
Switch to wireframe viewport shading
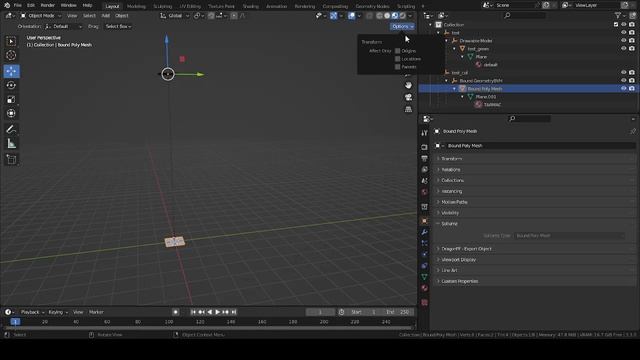pyautogui.click(x=379, y=16)
